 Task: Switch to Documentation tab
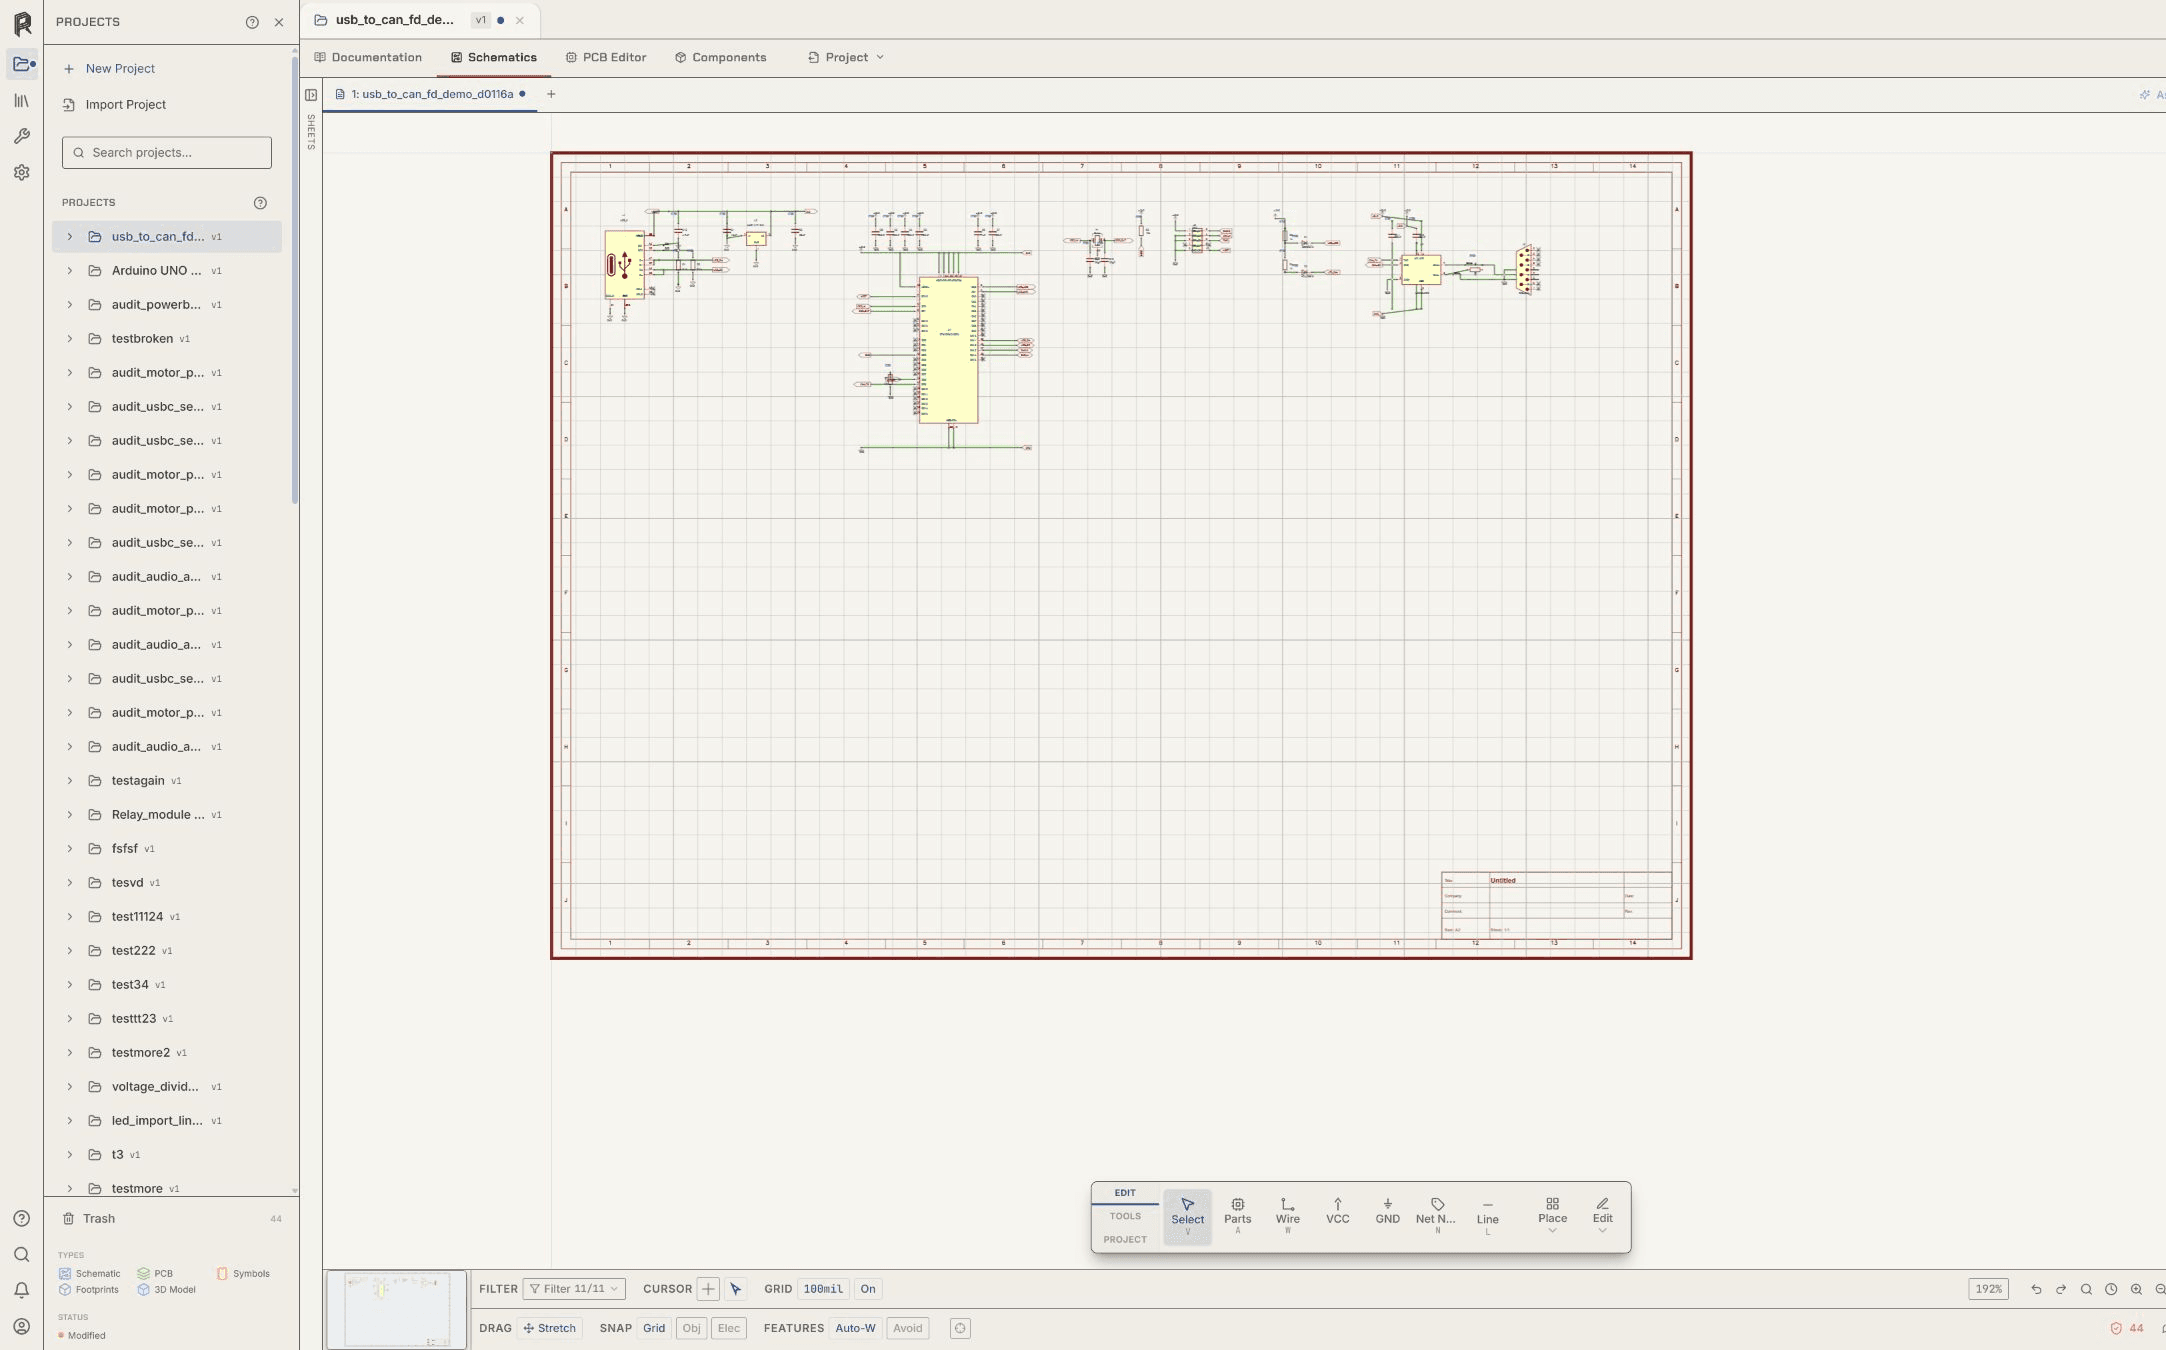pos(368,57)
